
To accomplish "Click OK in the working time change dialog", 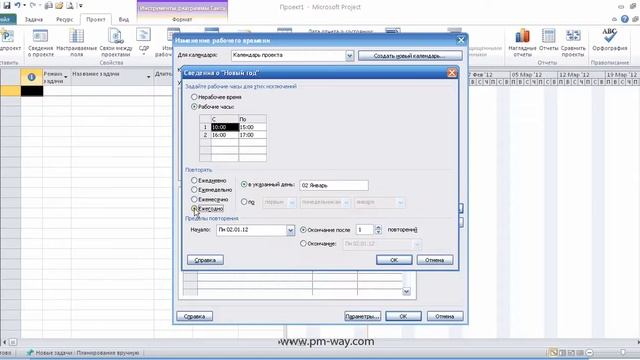I will pyautogui.click(x=403, y=316).
